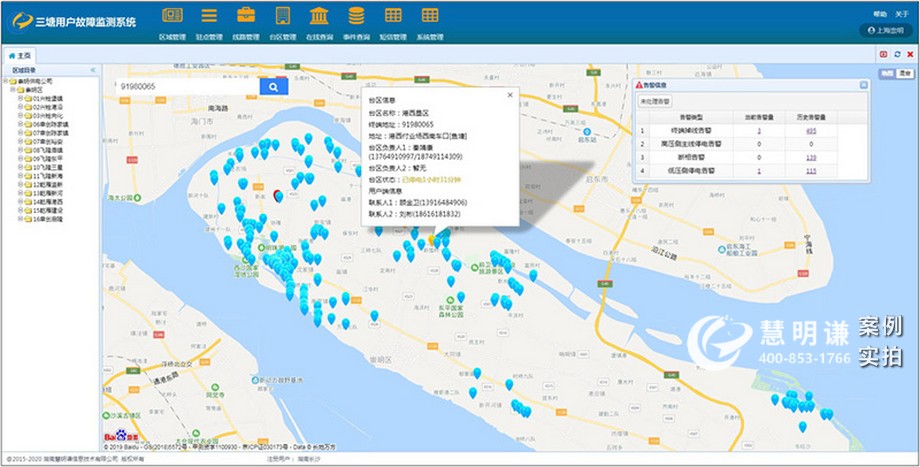Switch map to 地图 view
The height and width of the screenshot is (467, 920).
tap(886, 74)
